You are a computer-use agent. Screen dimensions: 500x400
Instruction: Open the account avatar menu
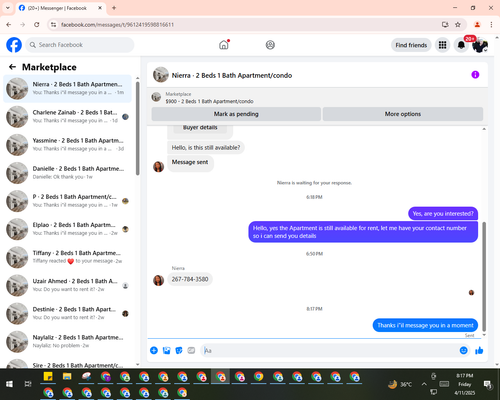(x=480, y=45)
